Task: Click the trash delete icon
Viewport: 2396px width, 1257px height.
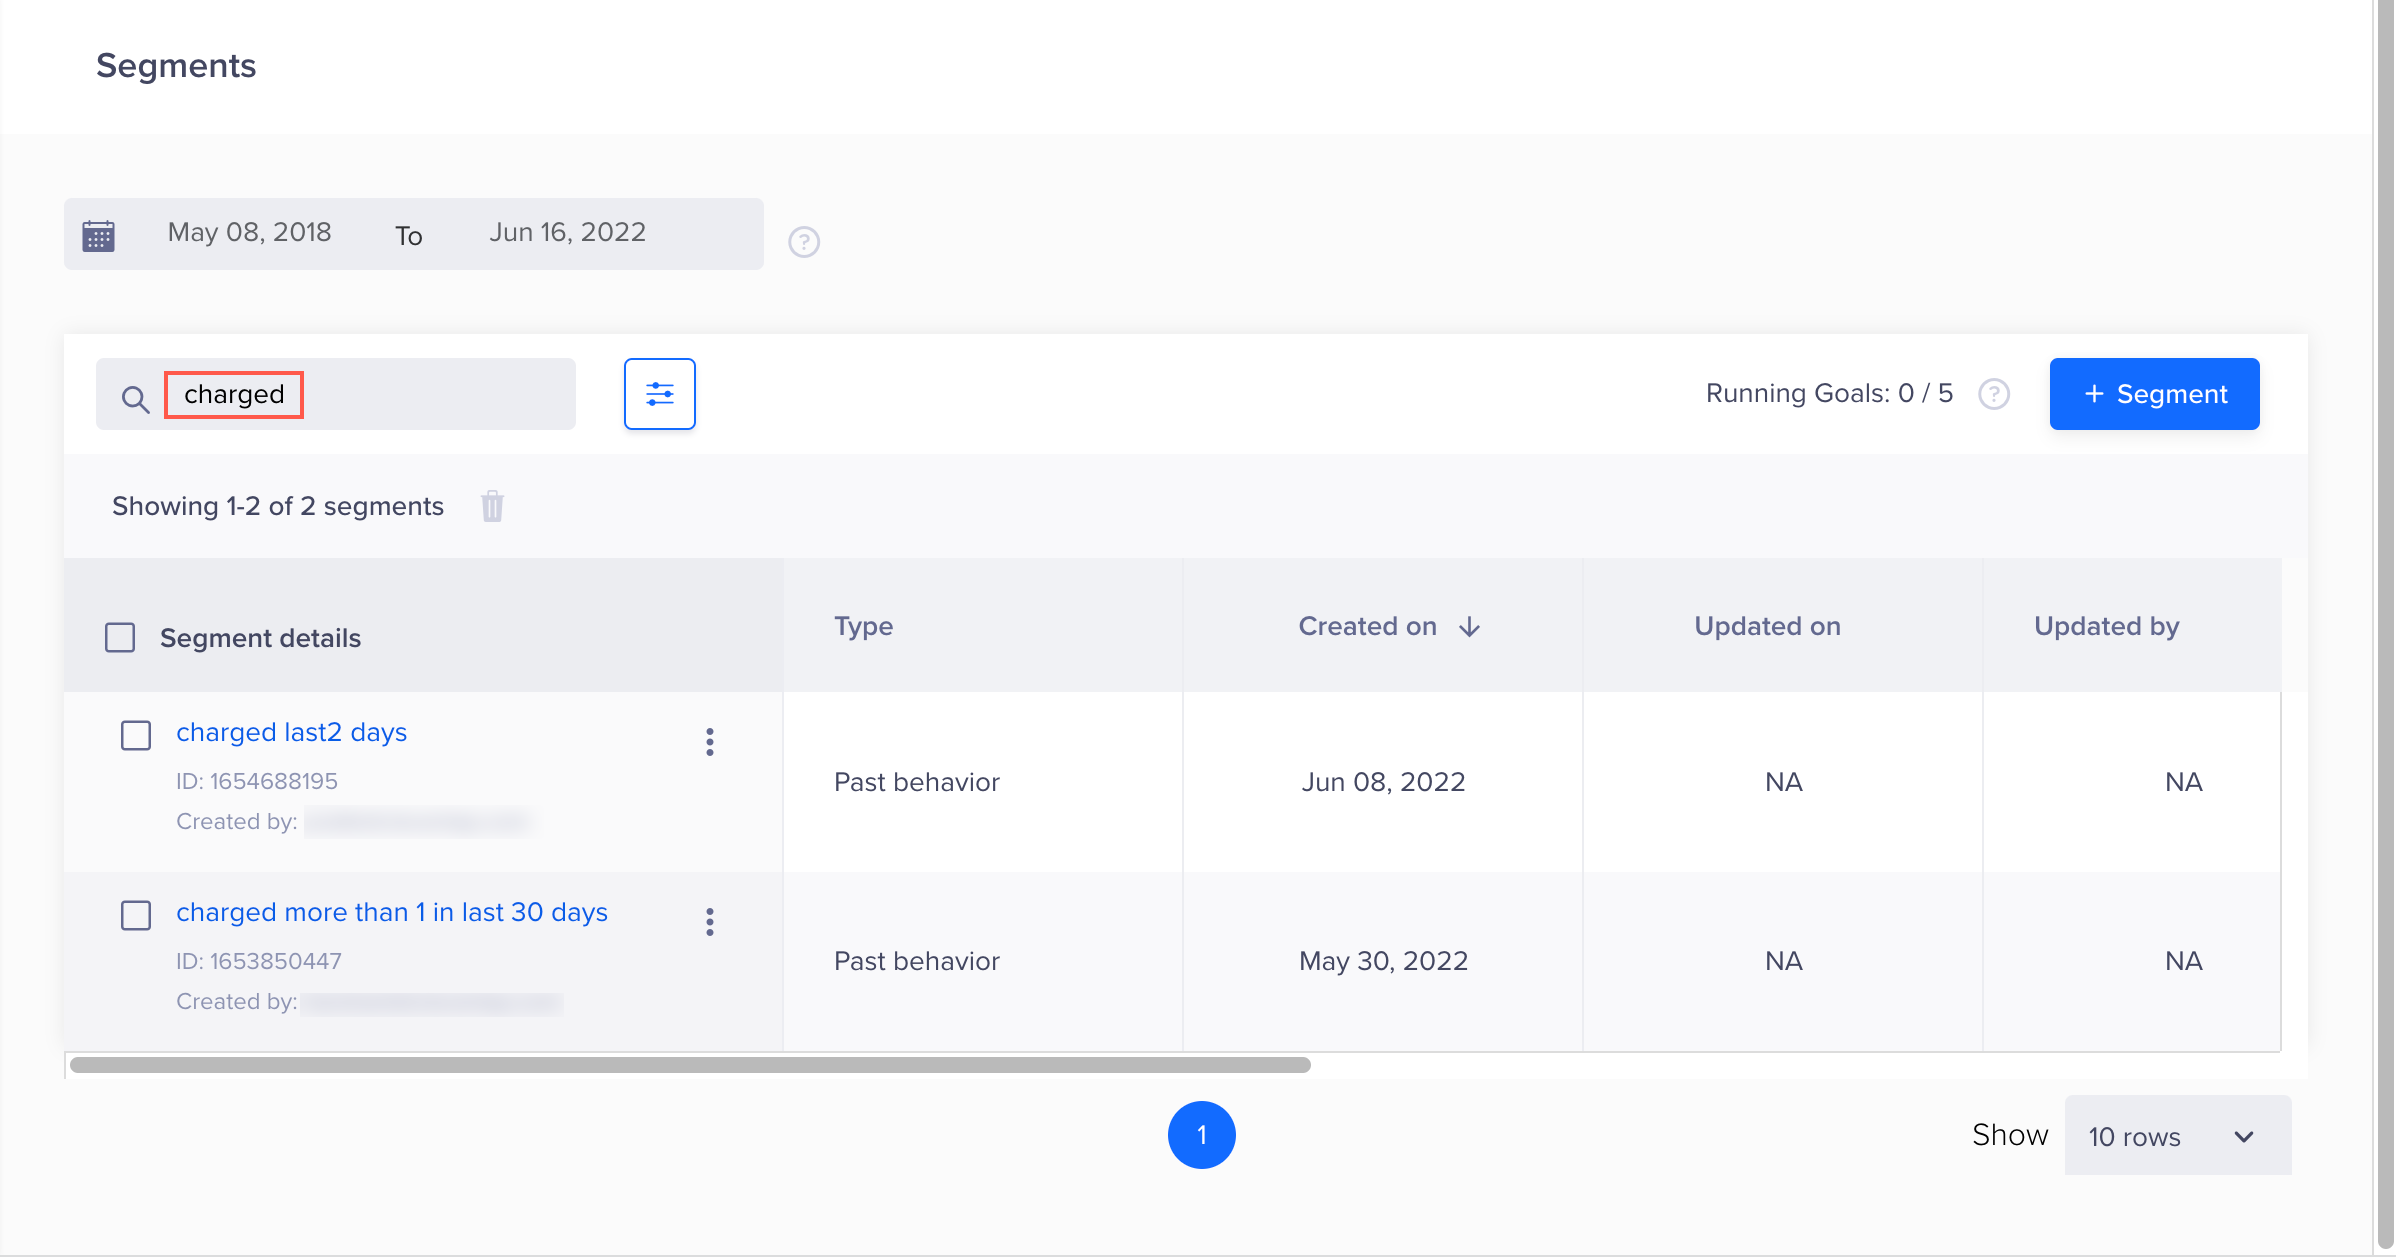Action: coord(492,506)
